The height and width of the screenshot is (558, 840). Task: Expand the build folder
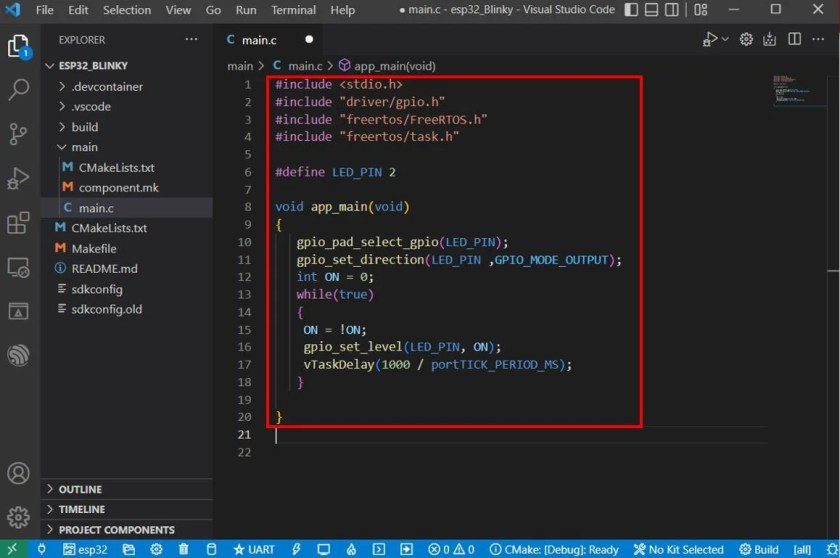point(84,127)
